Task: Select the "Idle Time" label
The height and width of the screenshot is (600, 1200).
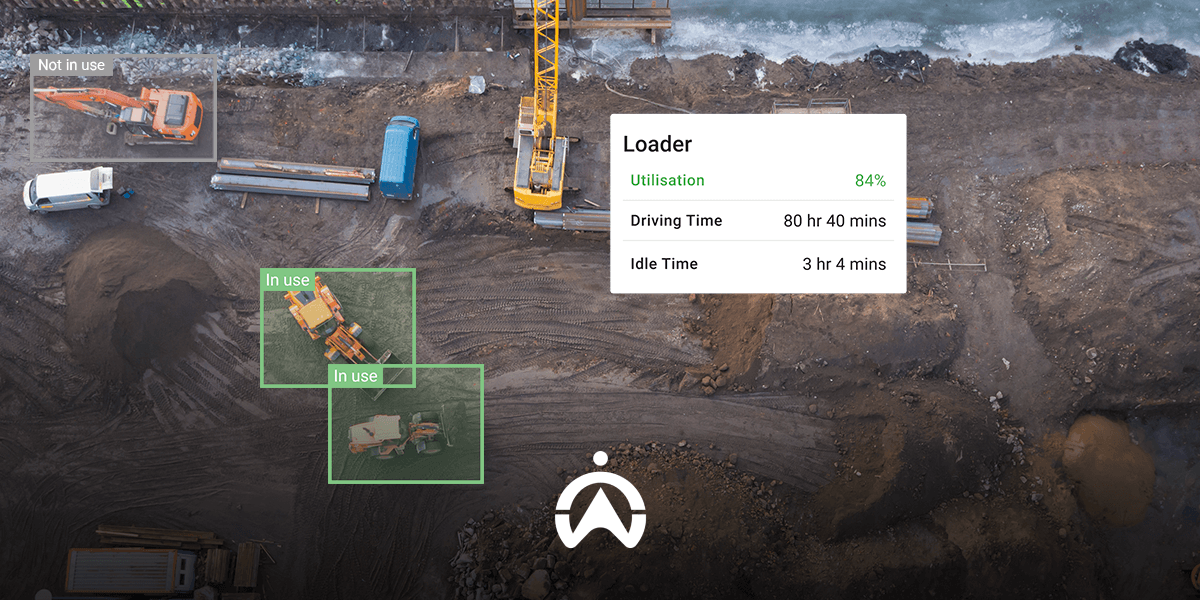Action: click(664, 264)
